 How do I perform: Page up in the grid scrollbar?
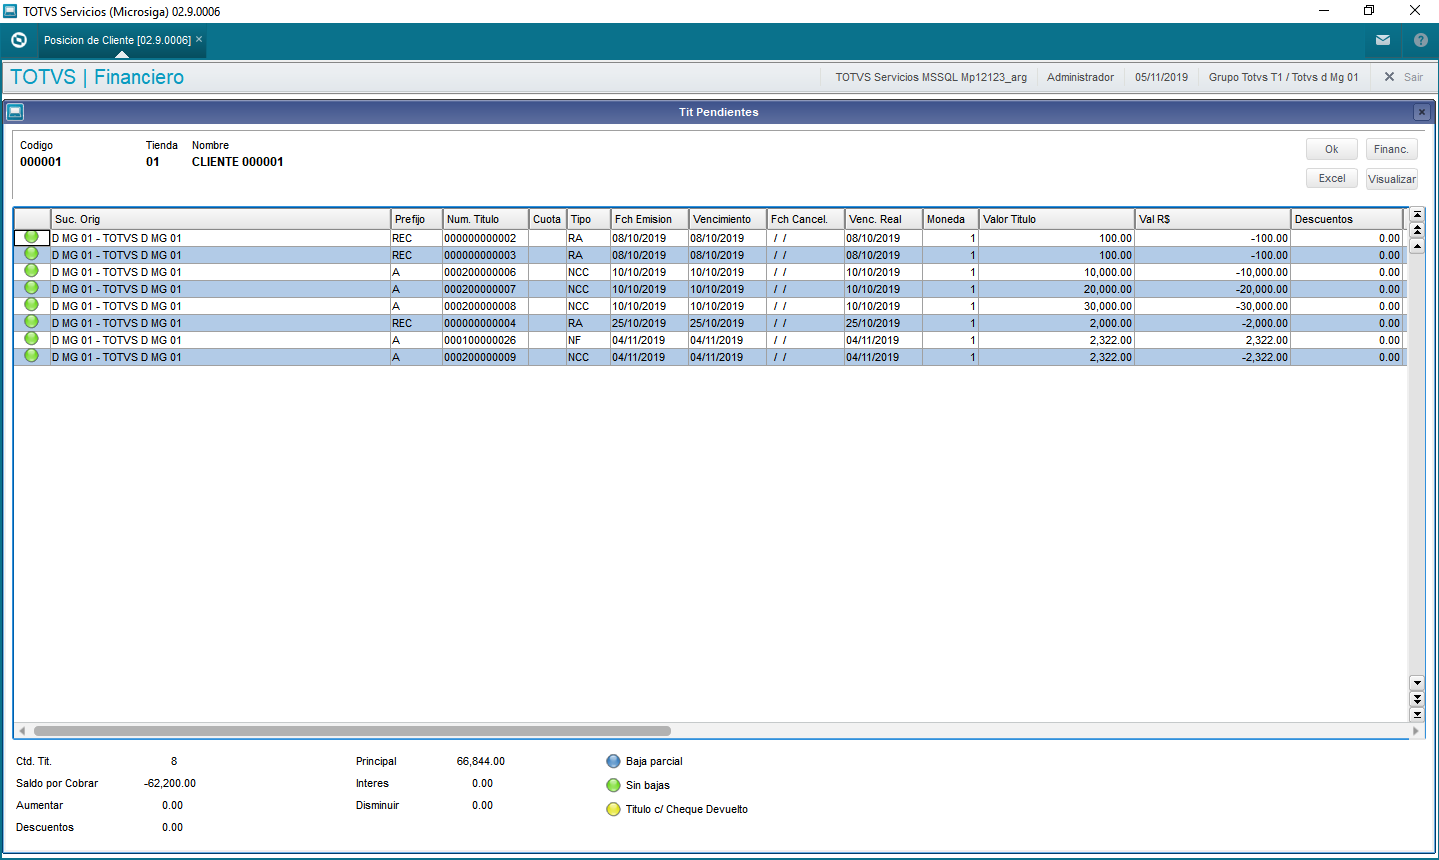pos(1417,230)
